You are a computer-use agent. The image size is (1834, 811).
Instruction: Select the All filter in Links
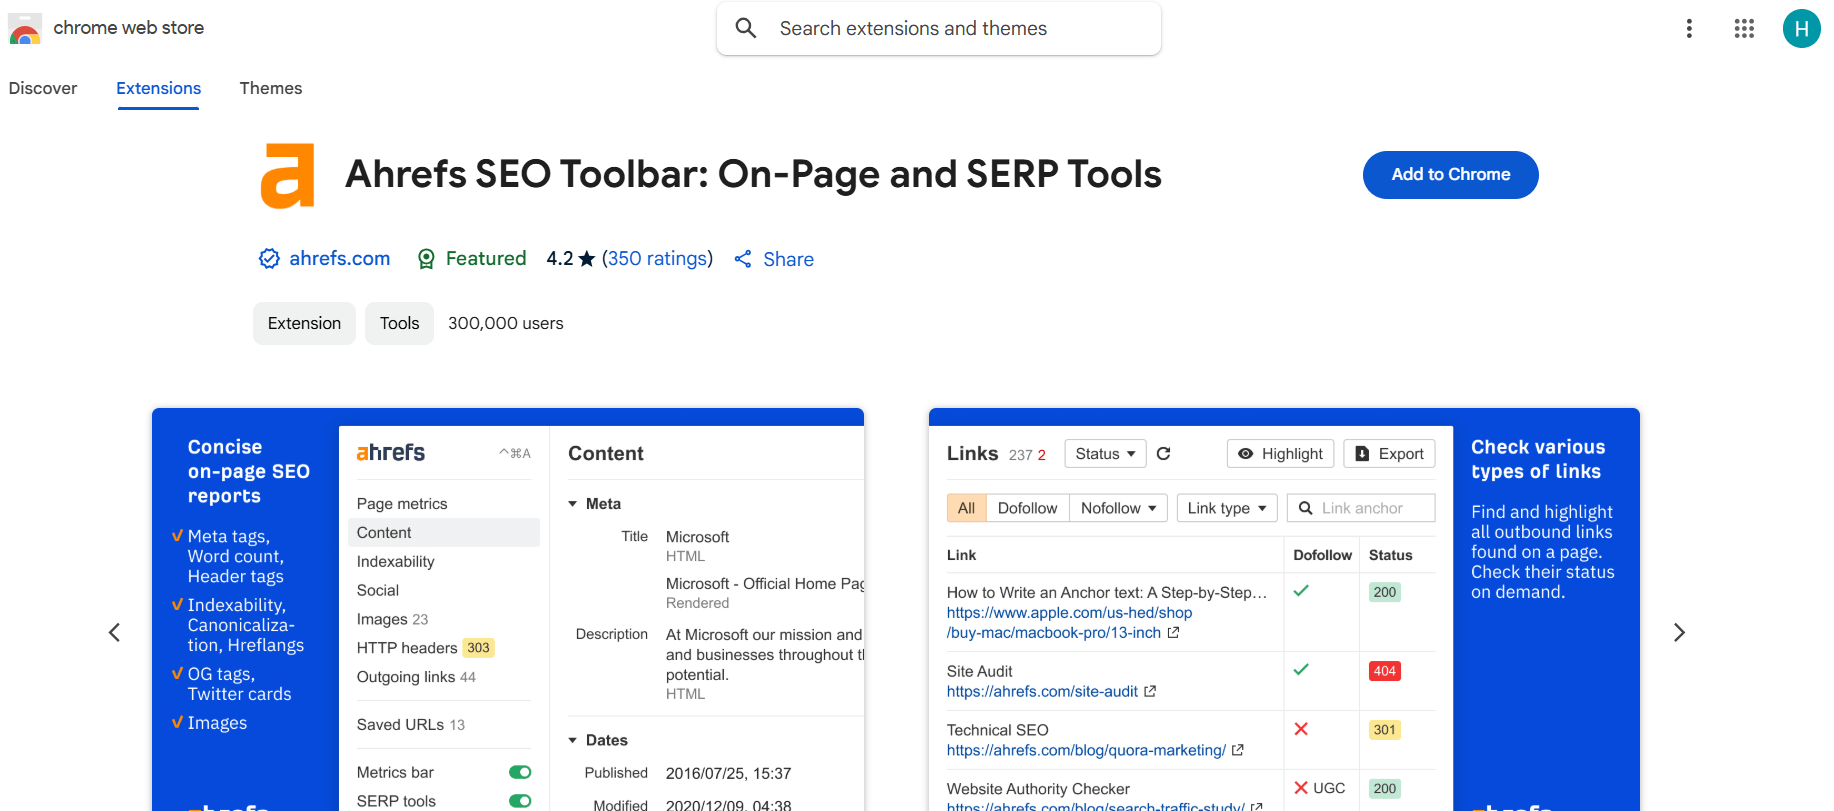966,508
